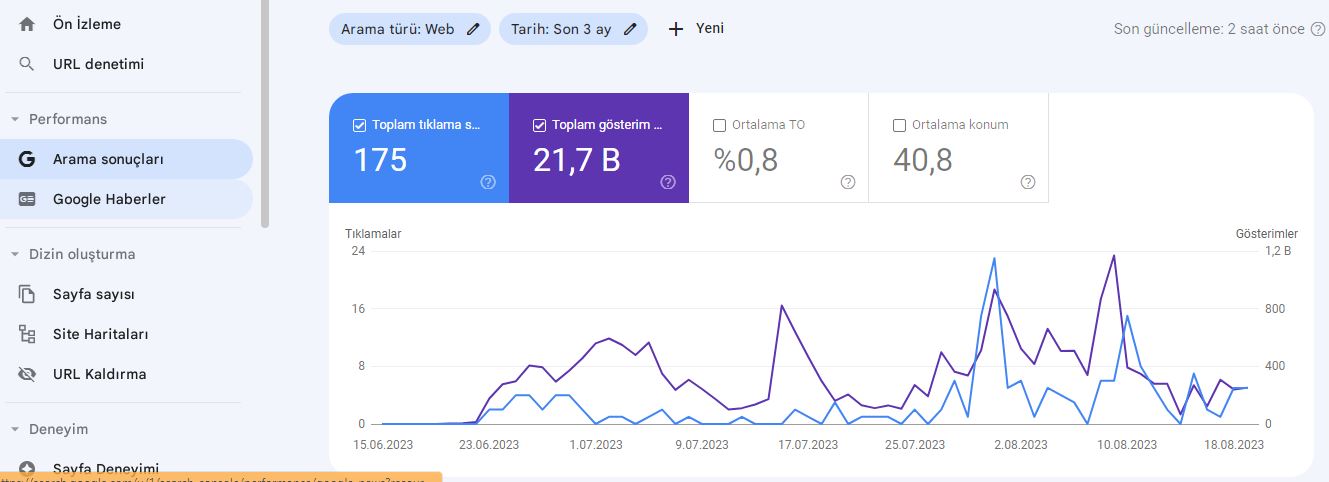The width and height of the screenshot is (1329, 482).
Task: Click the URL Kaldırma crossed-eye icon
Action: (x=27, y=374)
